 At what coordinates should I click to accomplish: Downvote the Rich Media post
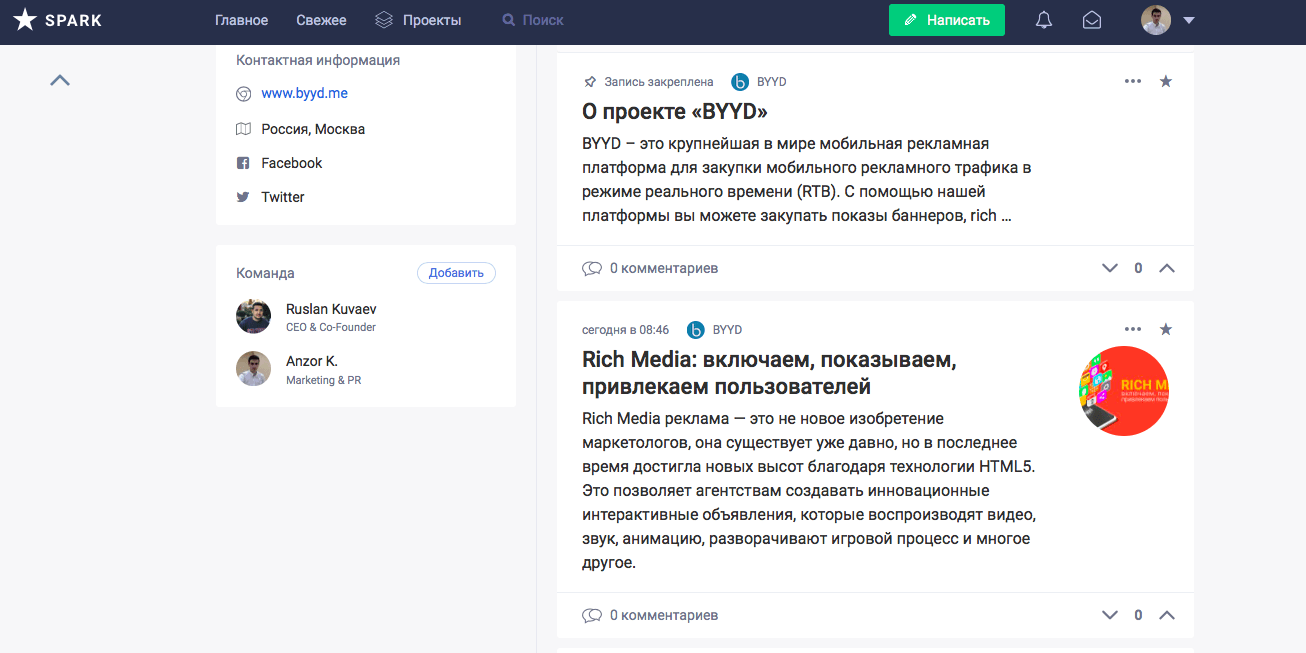(x=1109, y=615)
